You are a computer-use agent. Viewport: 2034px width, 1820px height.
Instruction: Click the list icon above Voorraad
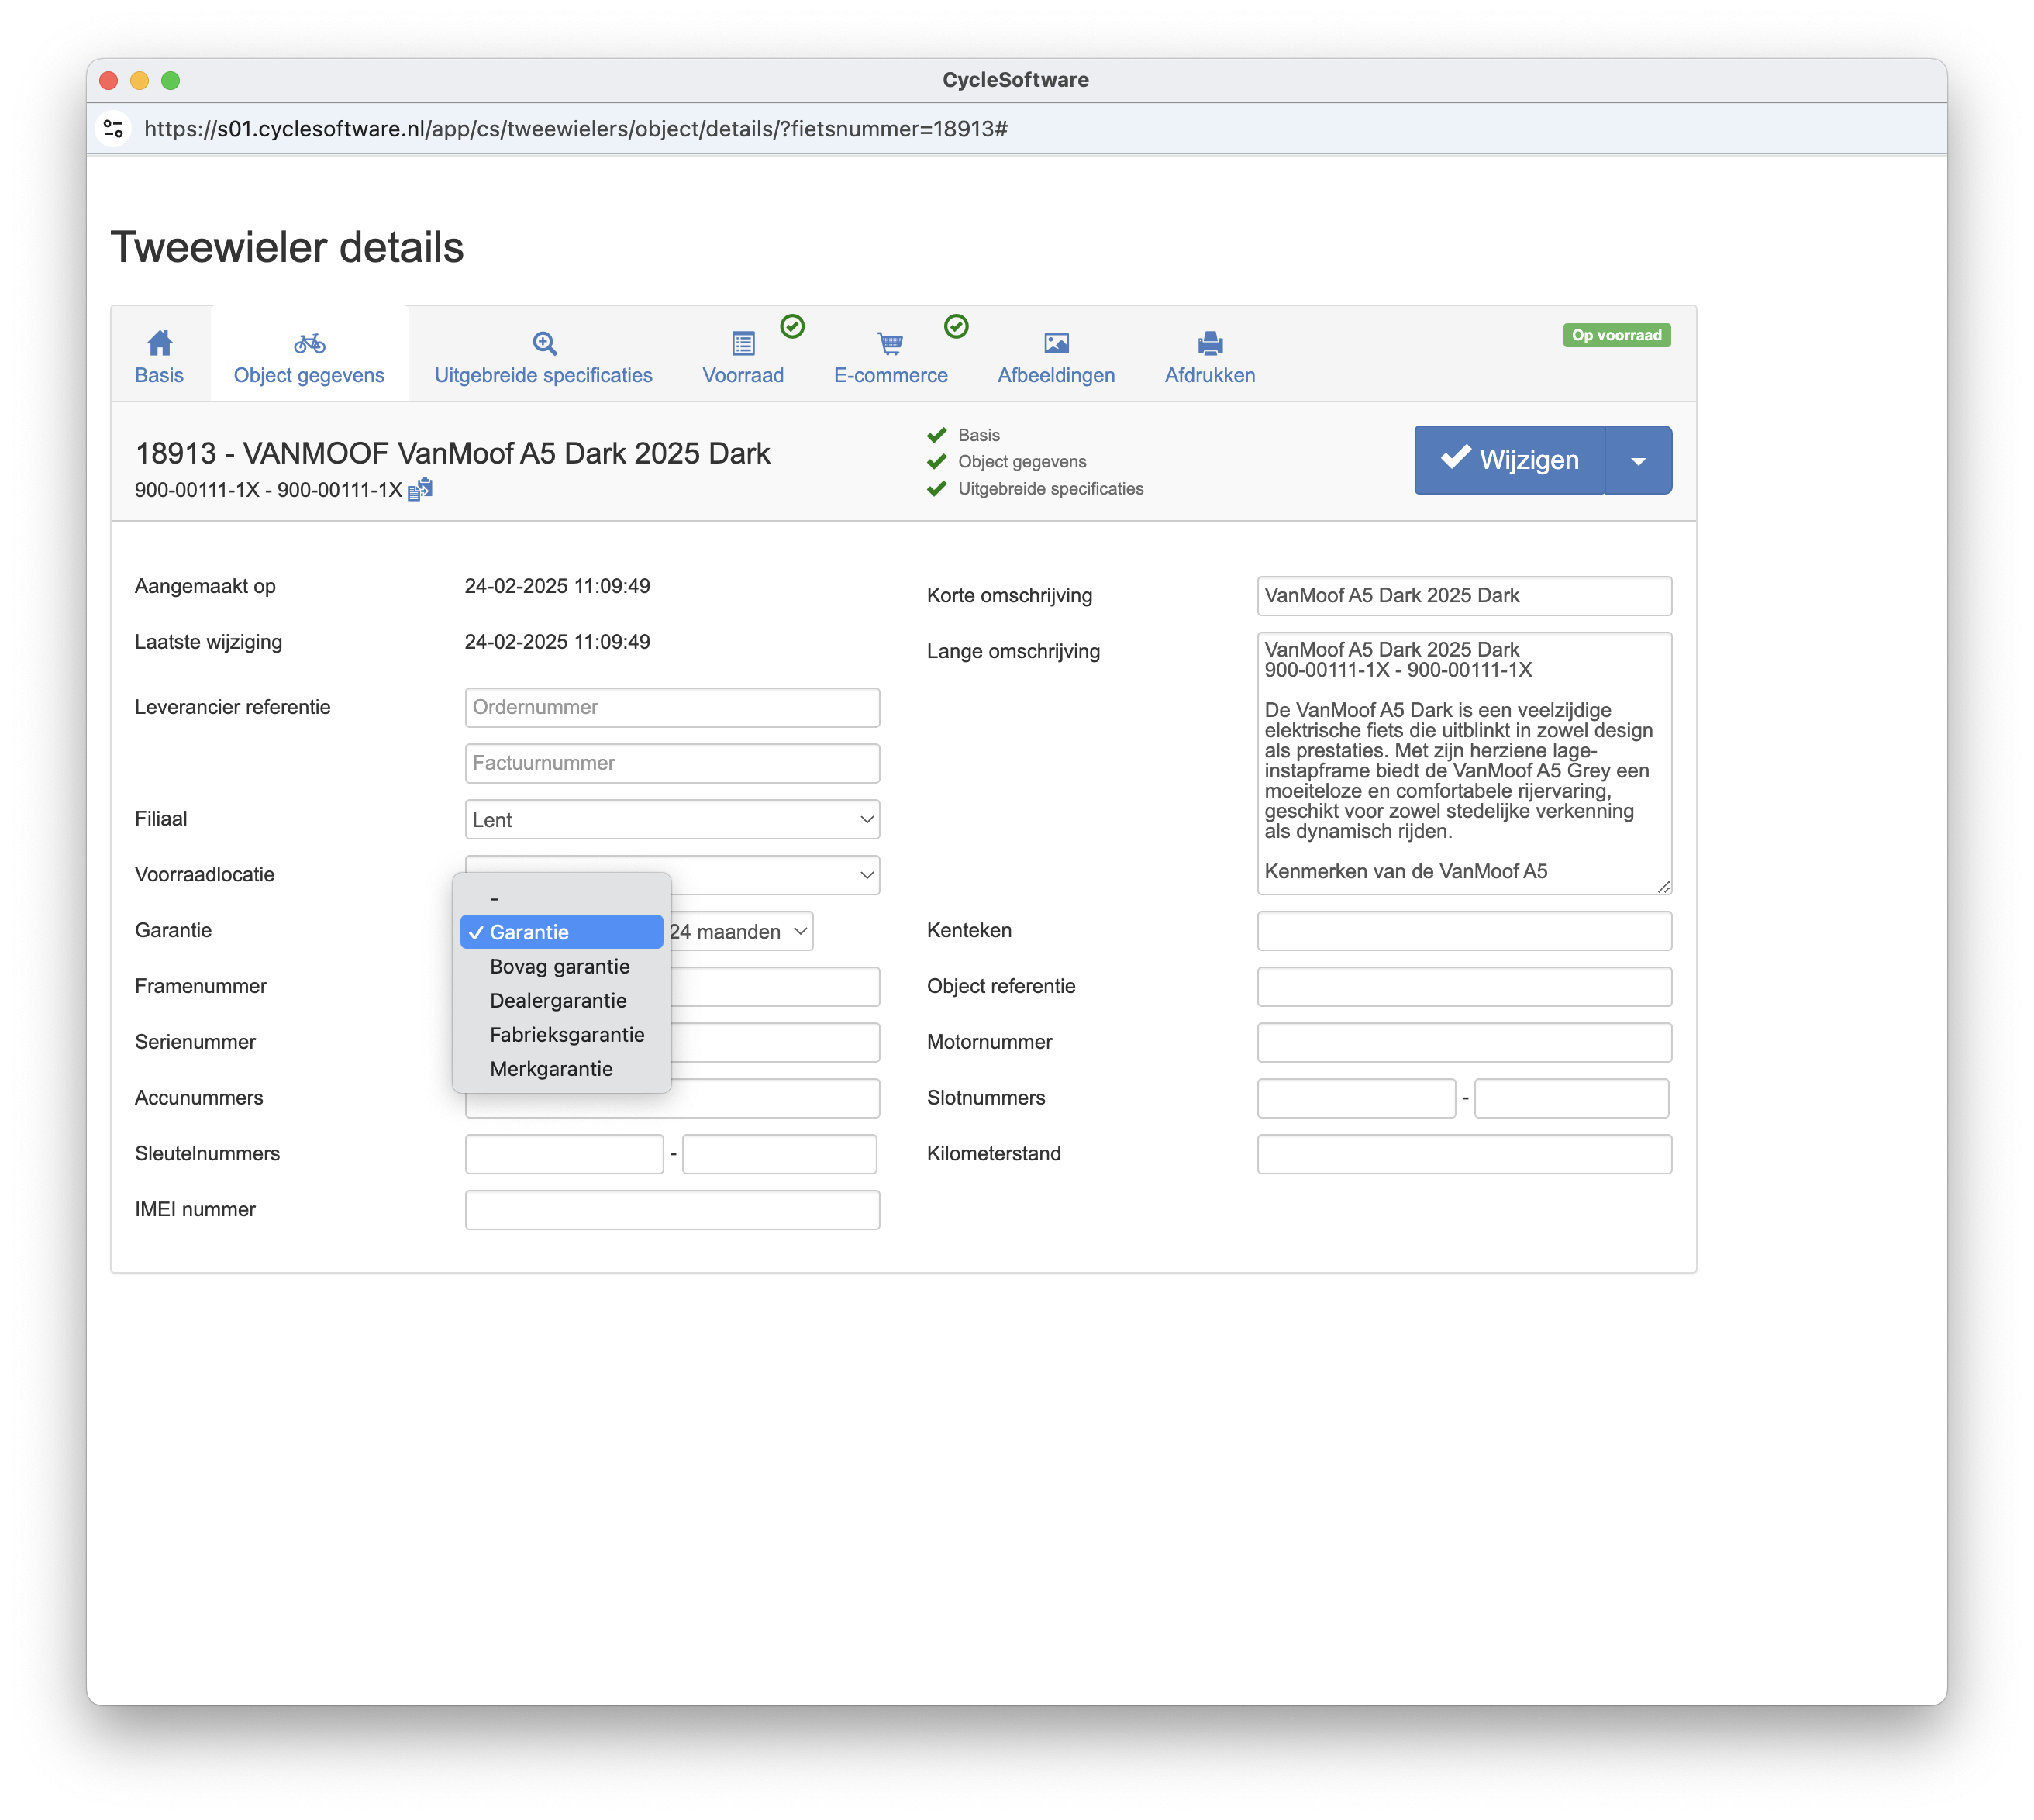(x=743, y=344)
